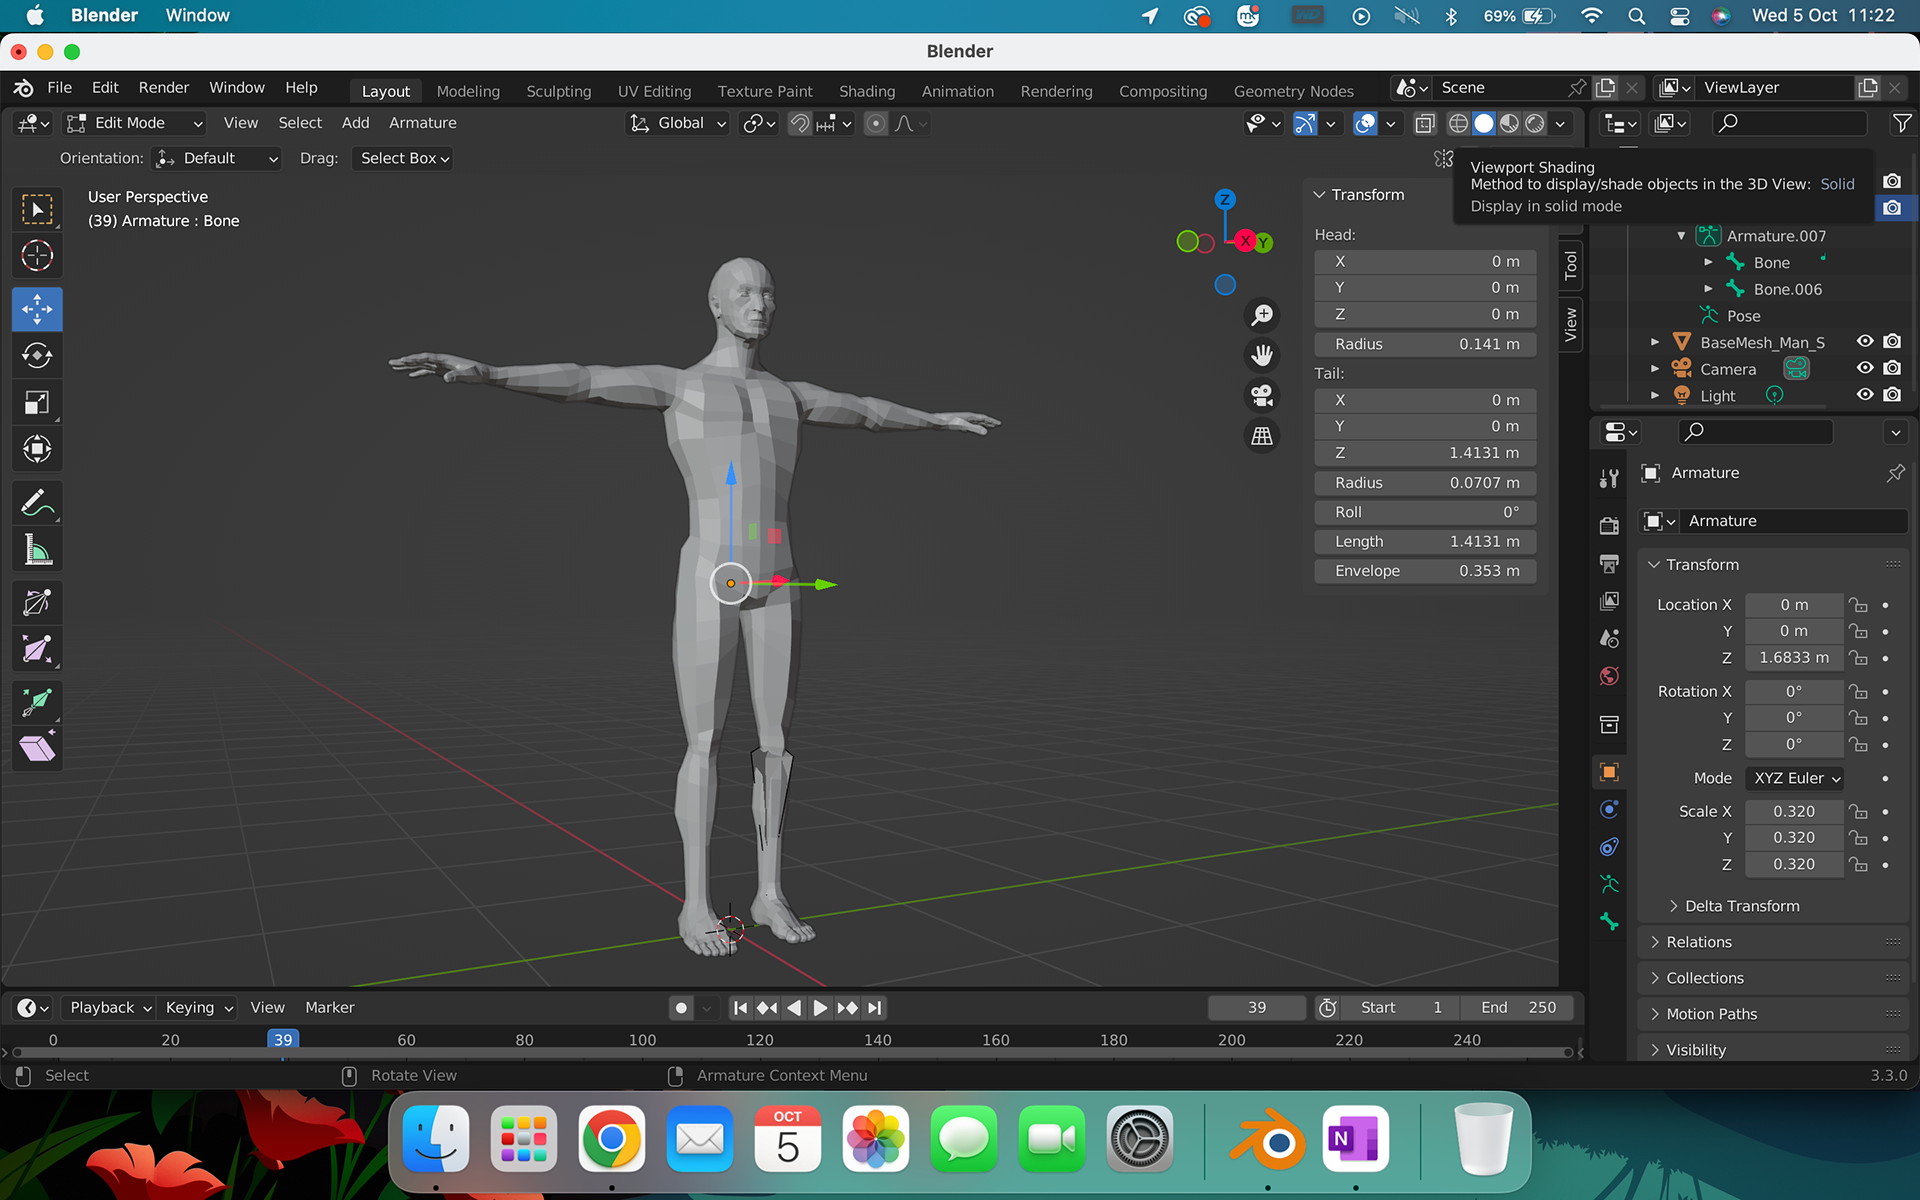Viewport: 1920px width, 1200px height.
Task: Open the Edit Mode dropdown
Action: click(135, 123)
